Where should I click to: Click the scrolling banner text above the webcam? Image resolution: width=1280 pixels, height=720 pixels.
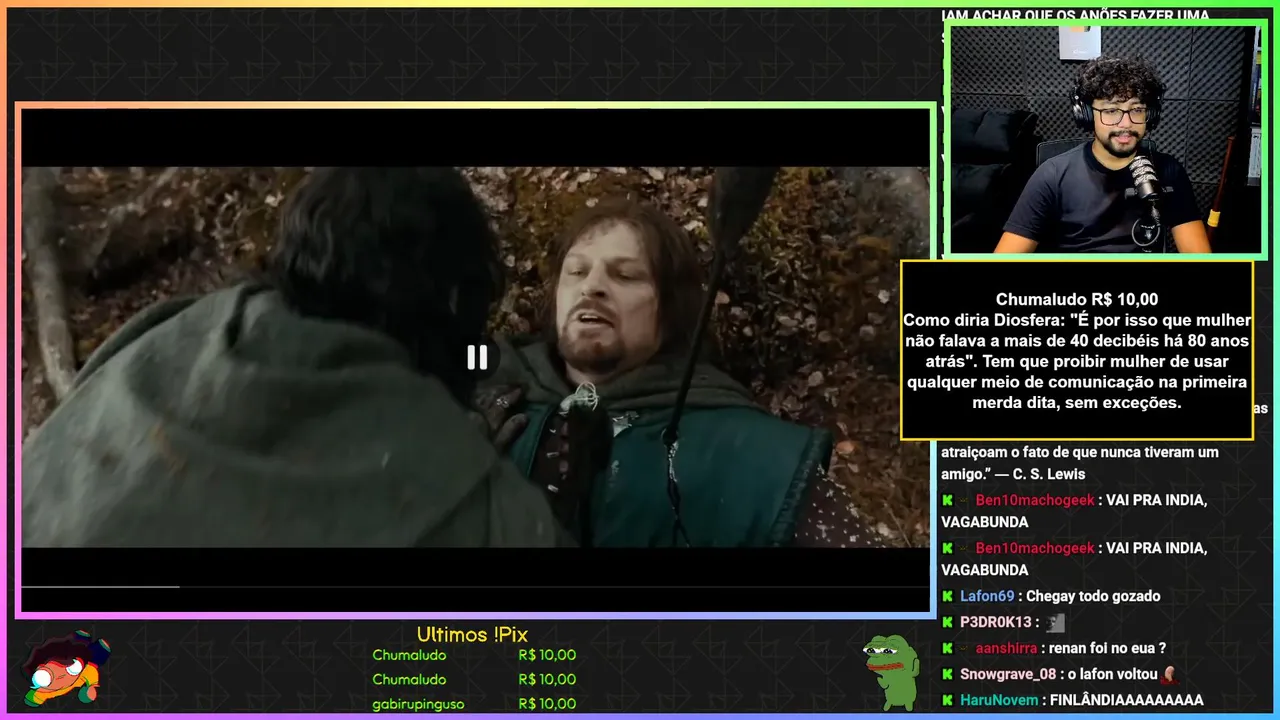[x=1076, y=16]
